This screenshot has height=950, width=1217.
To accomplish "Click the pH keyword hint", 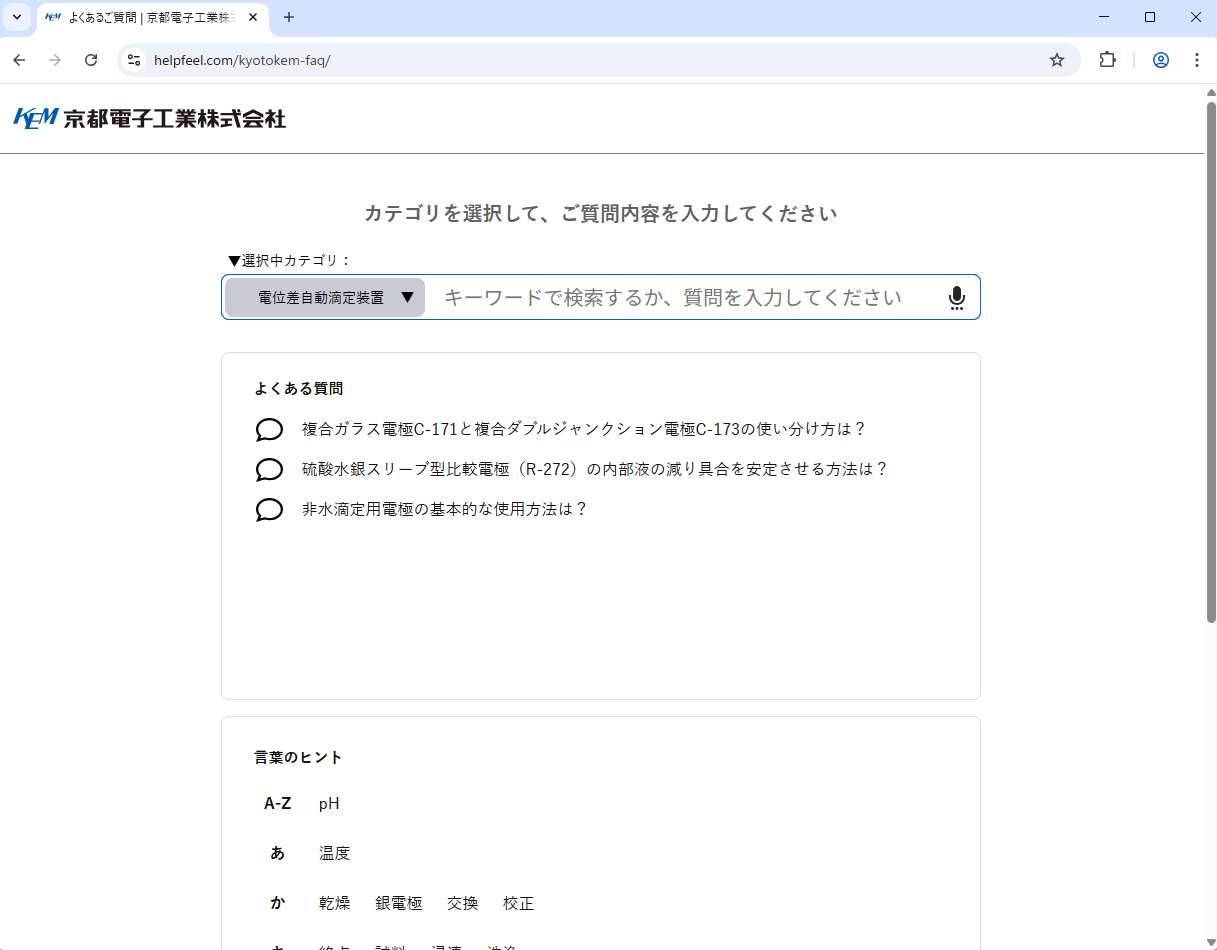I will pos(329,804).
